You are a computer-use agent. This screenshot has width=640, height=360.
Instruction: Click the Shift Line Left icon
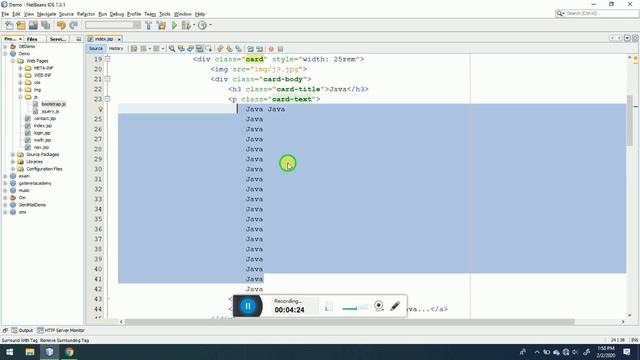pyautogui.click(x=250, y=49)
